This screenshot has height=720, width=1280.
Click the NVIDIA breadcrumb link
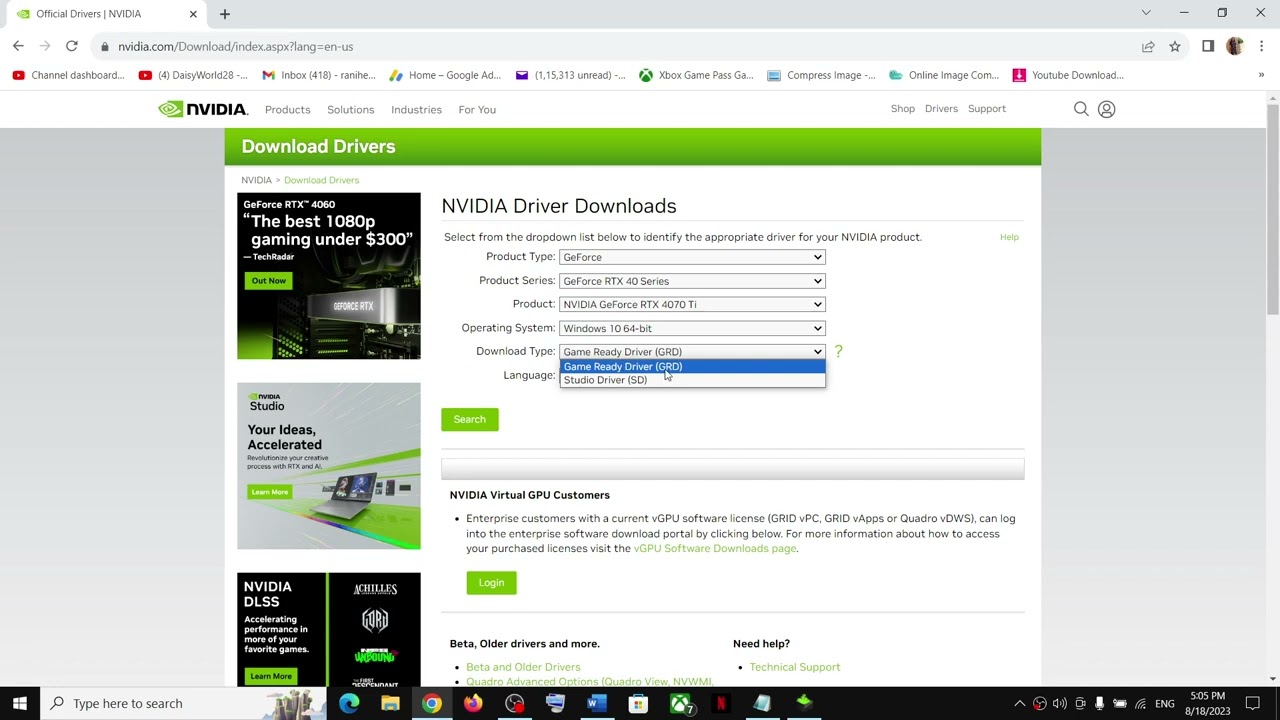[256, 180]
